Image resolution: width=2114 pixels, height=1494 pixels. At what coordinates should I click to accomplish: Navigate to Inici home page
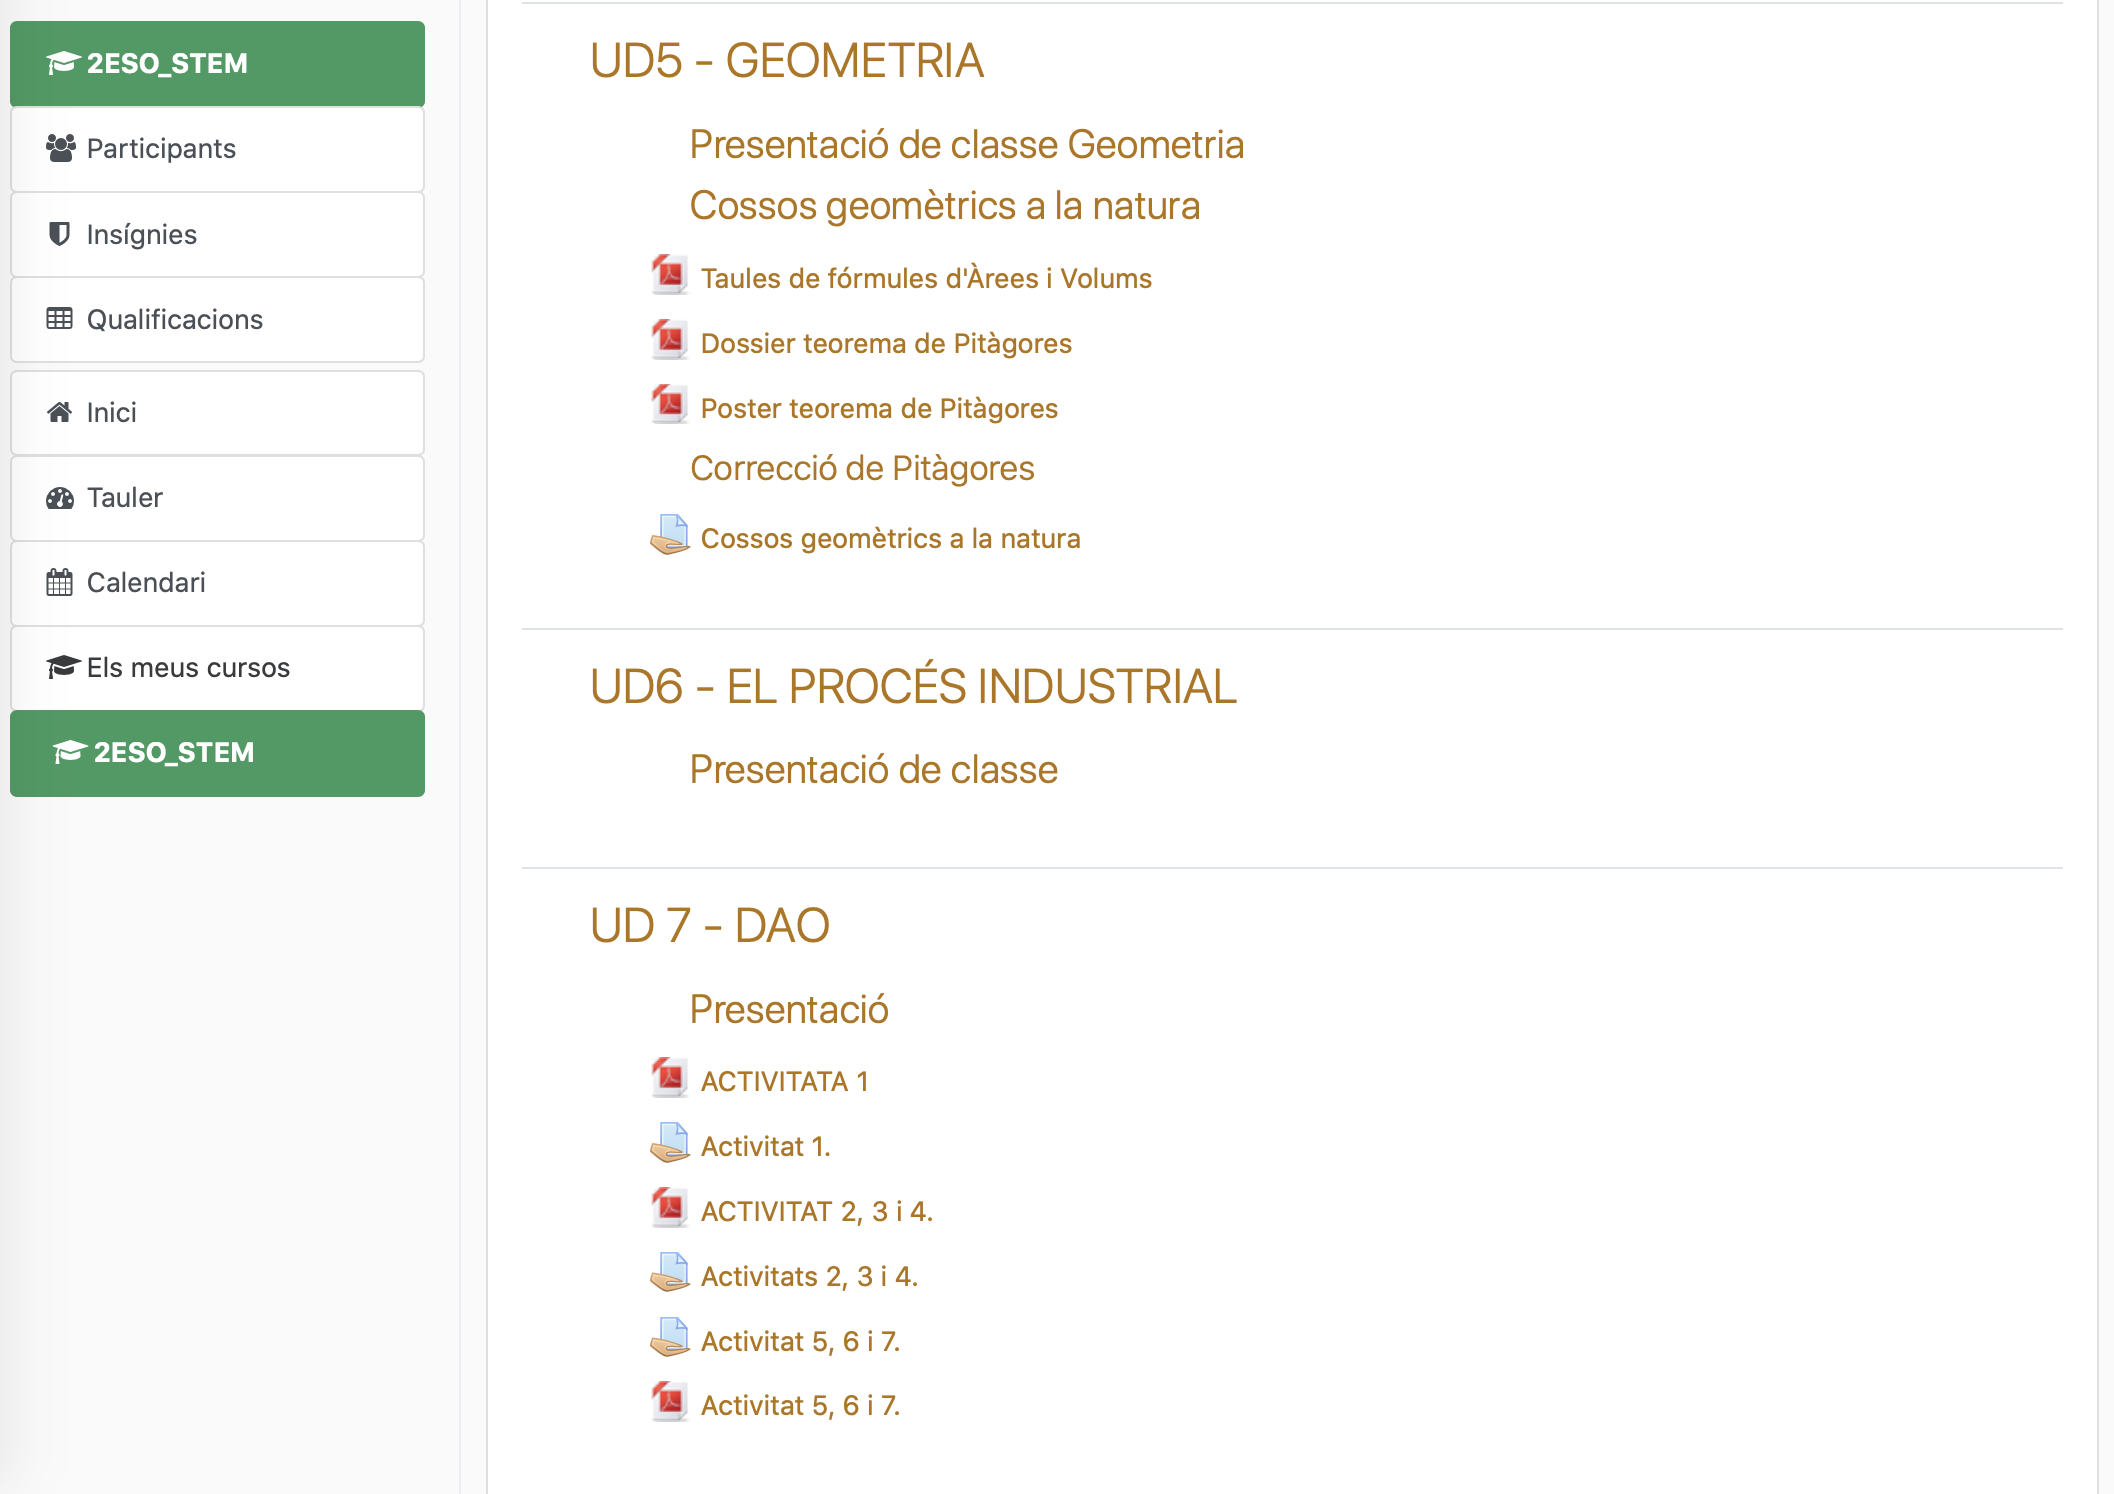(x=111, y=413)
